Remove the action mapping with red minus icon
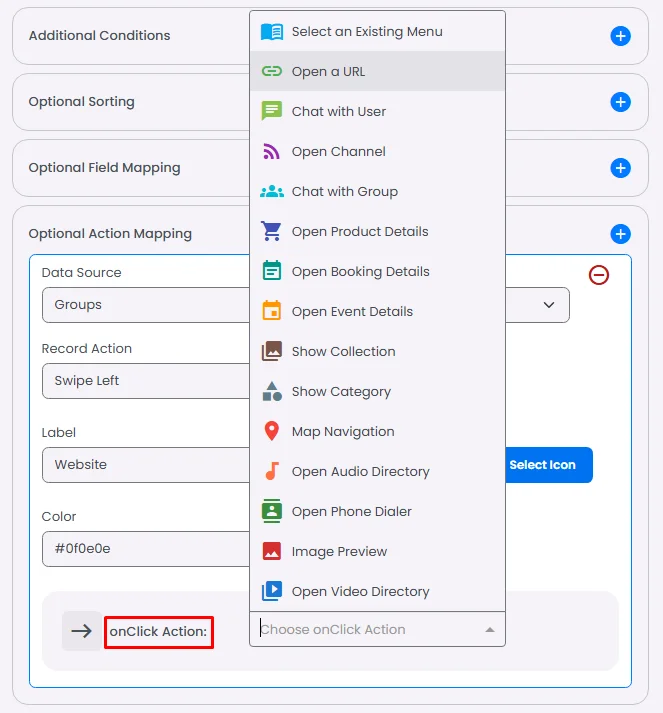Viewport: 663px width, 713px height. coord(598,275)
